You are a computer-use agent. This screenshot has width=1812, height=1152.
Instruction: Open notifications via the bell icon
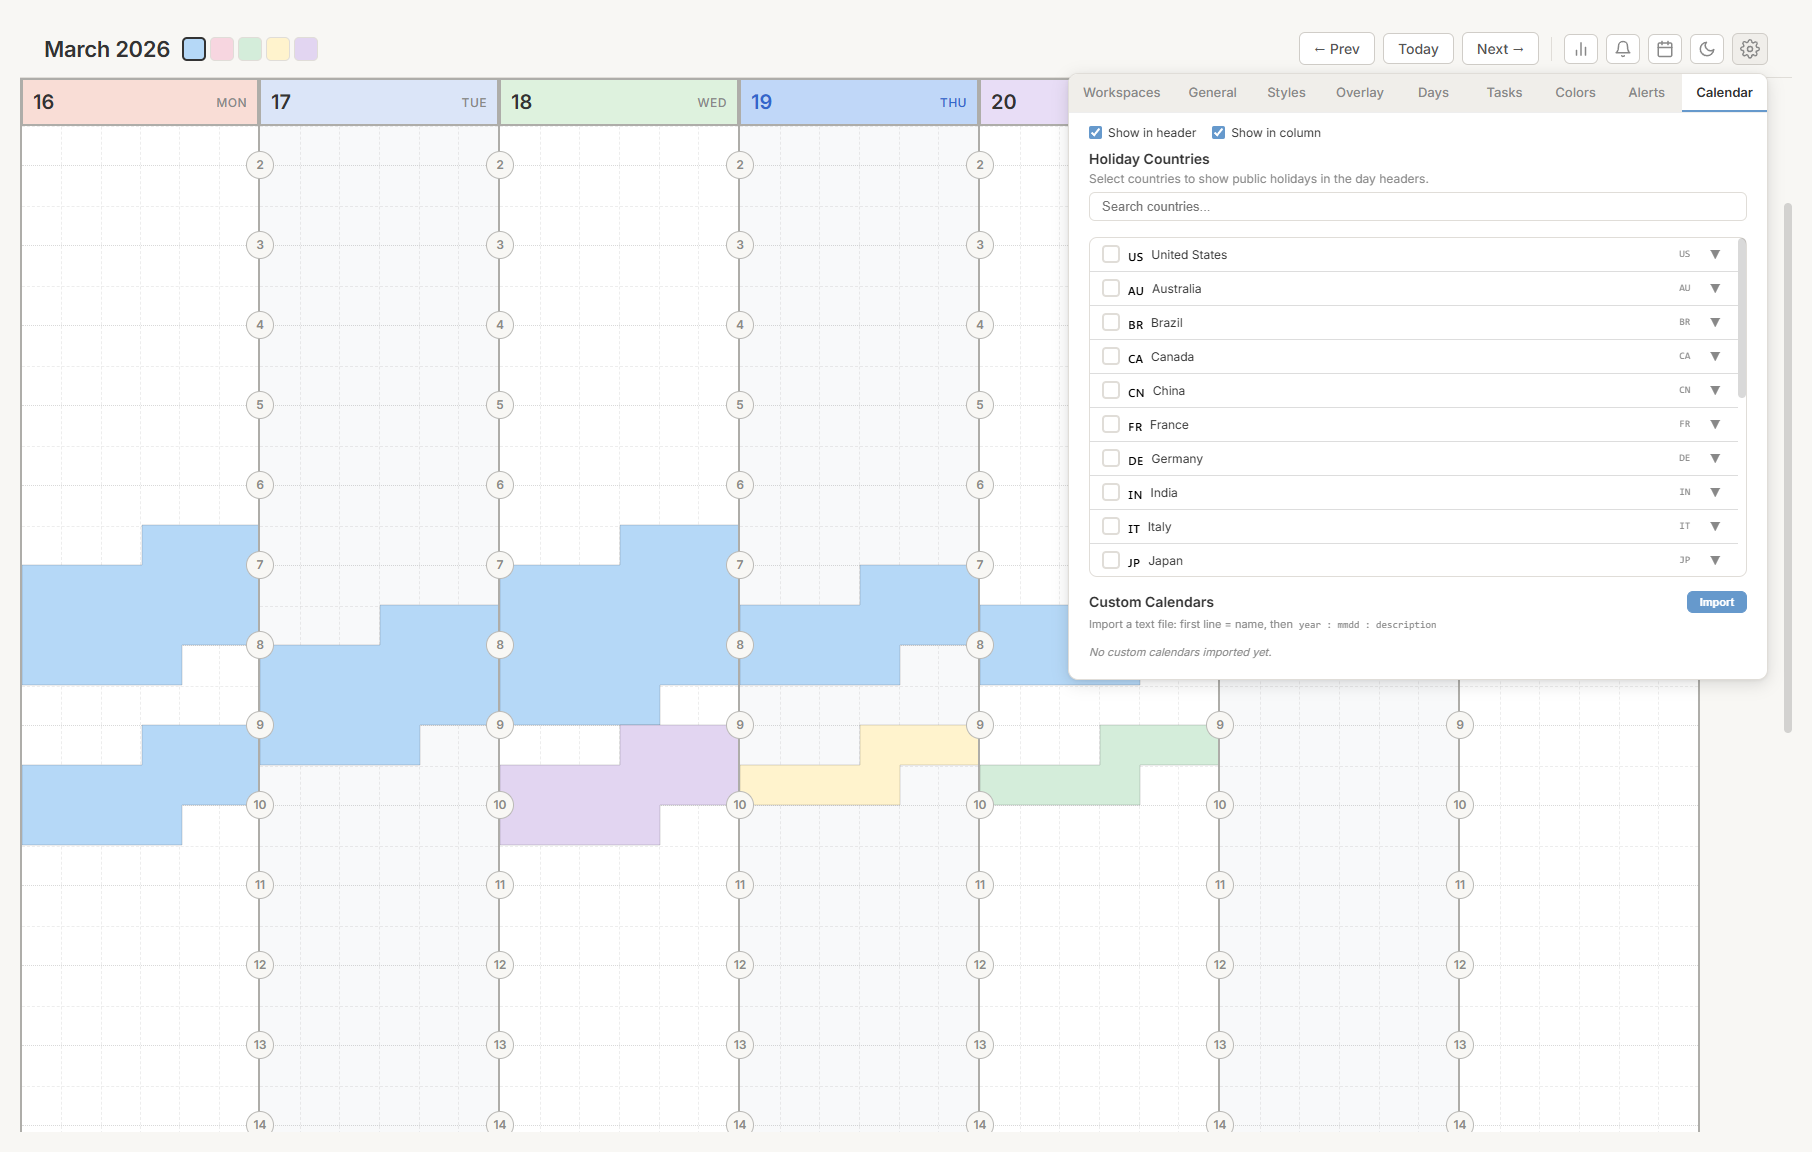(1622, 48)
